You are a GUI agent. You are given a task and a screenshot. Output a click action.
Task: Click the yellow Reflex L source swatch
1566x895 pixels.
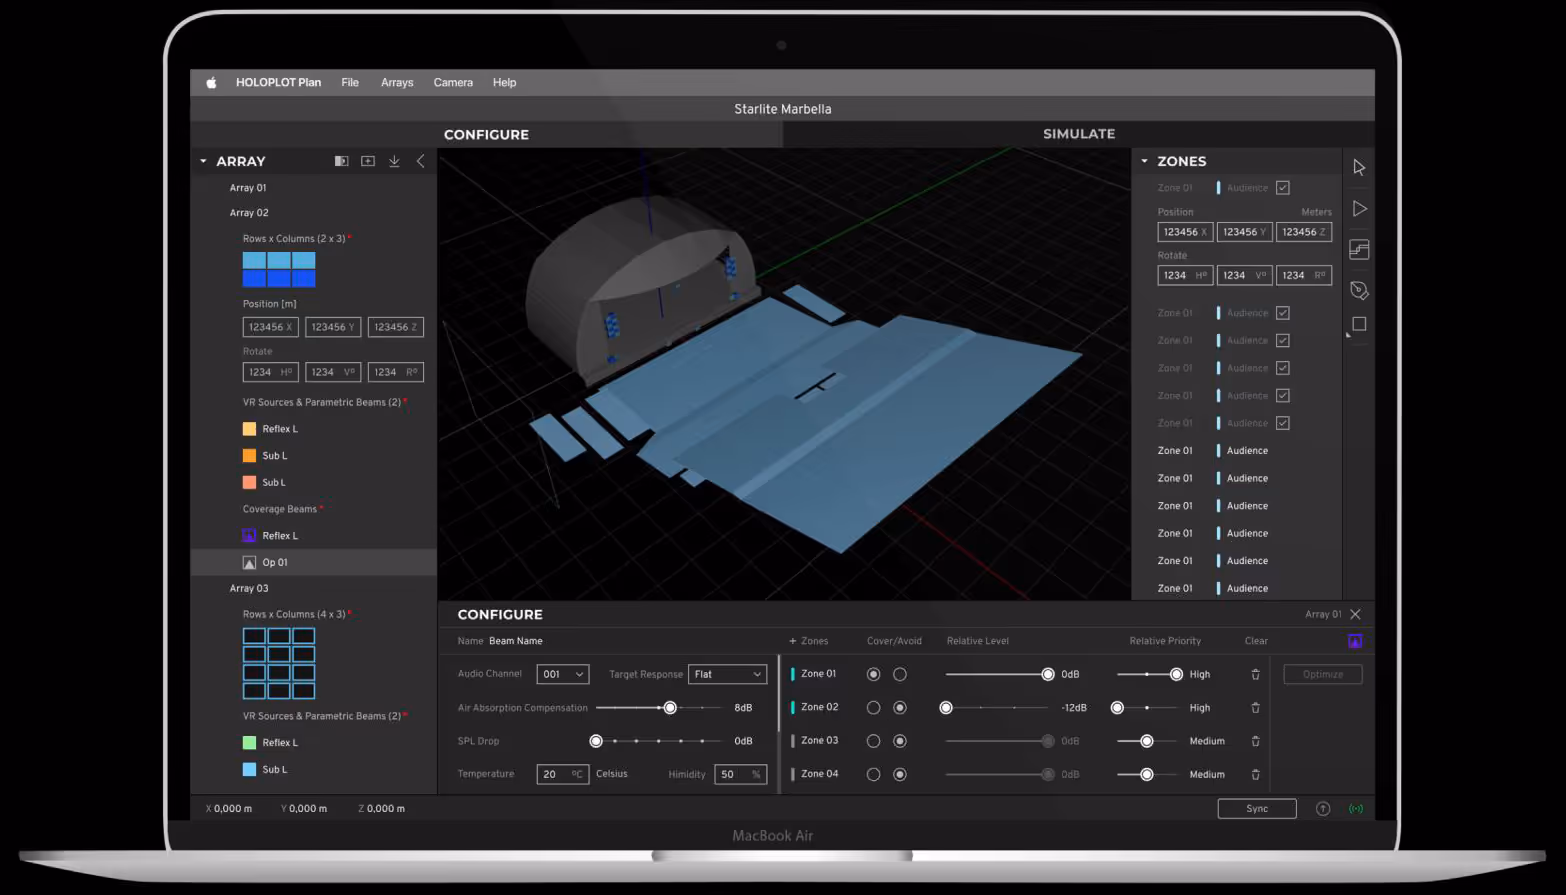tap(249, 429)
